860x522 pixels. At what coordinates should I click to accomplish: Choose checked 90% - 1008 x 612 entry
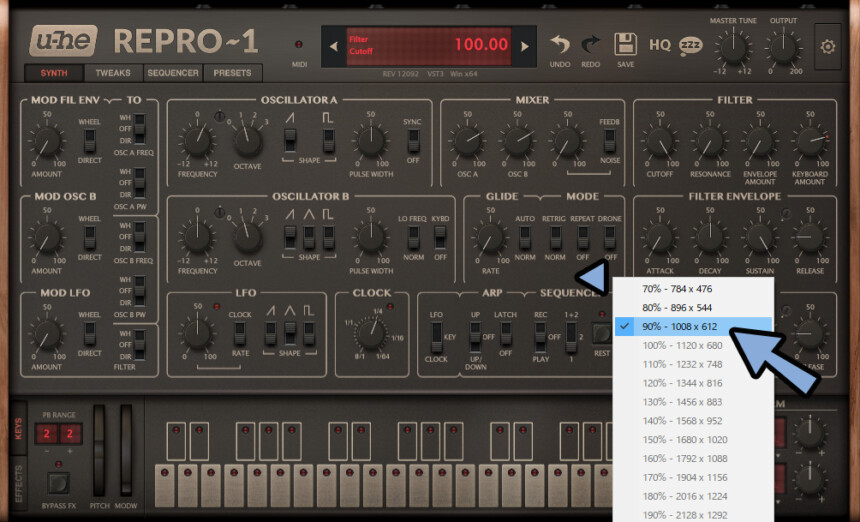[x=693, y=326]
